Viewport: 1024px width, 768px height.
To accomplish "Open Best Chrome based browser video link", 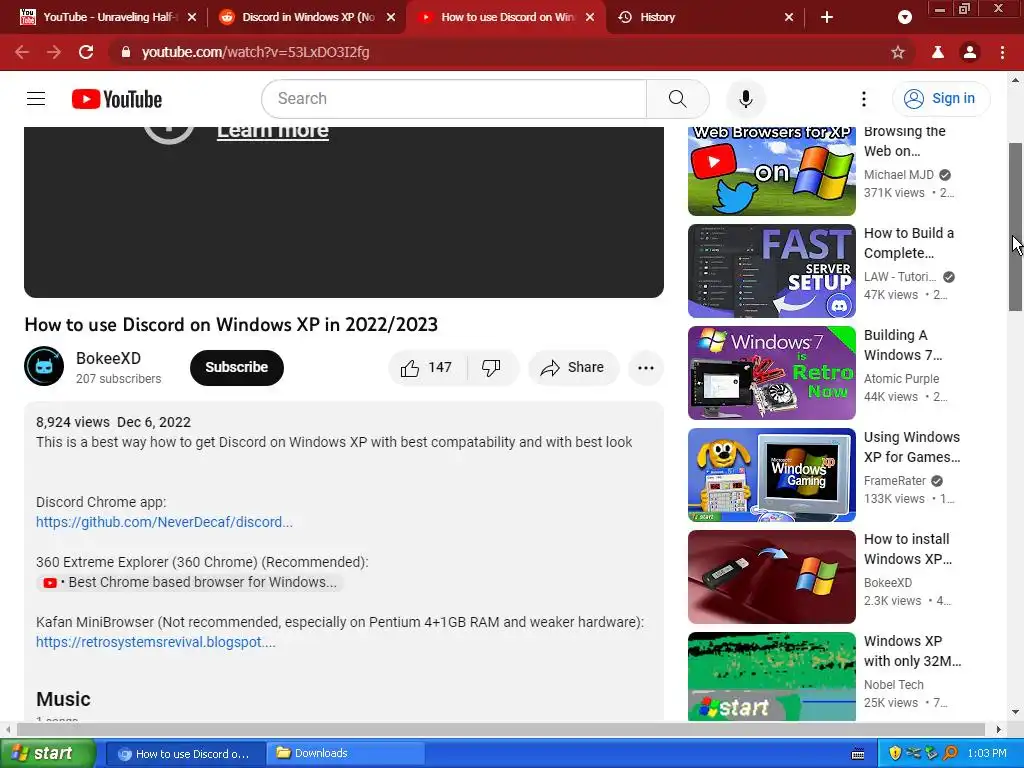I will pos(190,582).
